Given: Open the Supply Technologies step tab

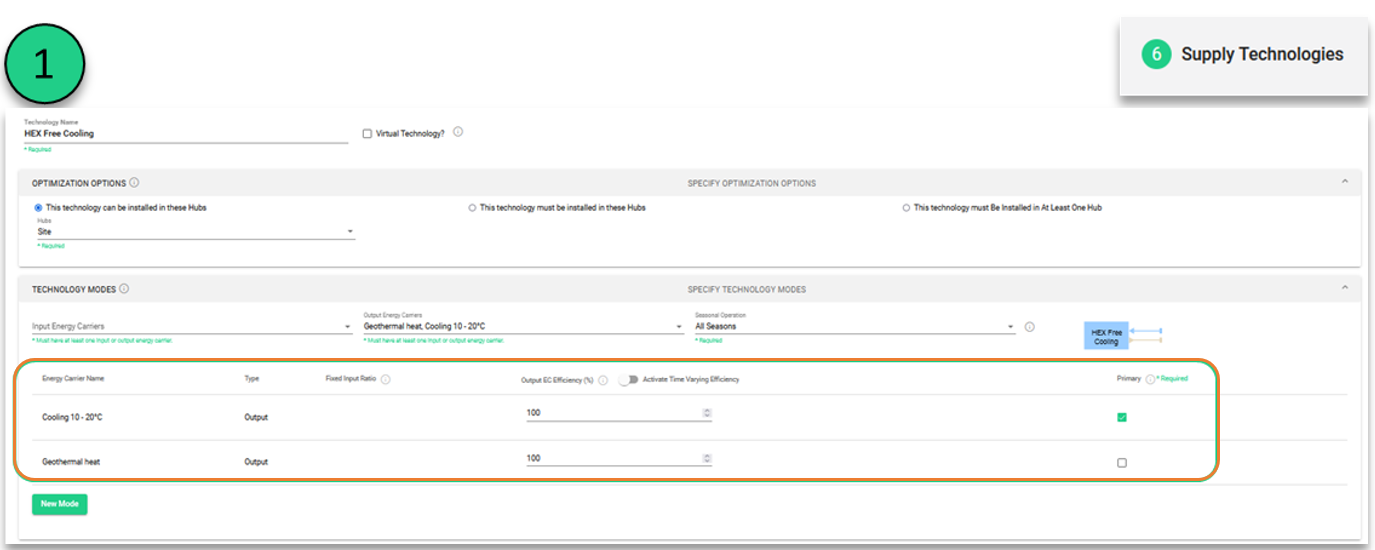Looking at the screenshot, I should [x=1243, y=55].
